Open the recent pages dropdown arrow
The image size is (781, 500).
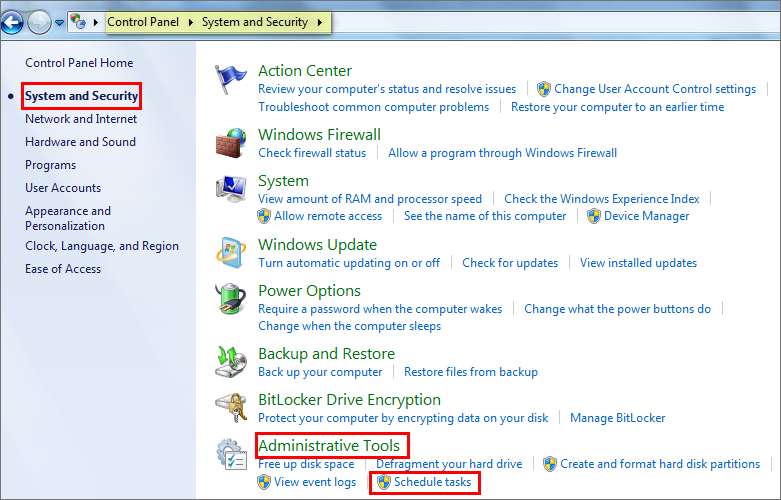click(59, 22)
